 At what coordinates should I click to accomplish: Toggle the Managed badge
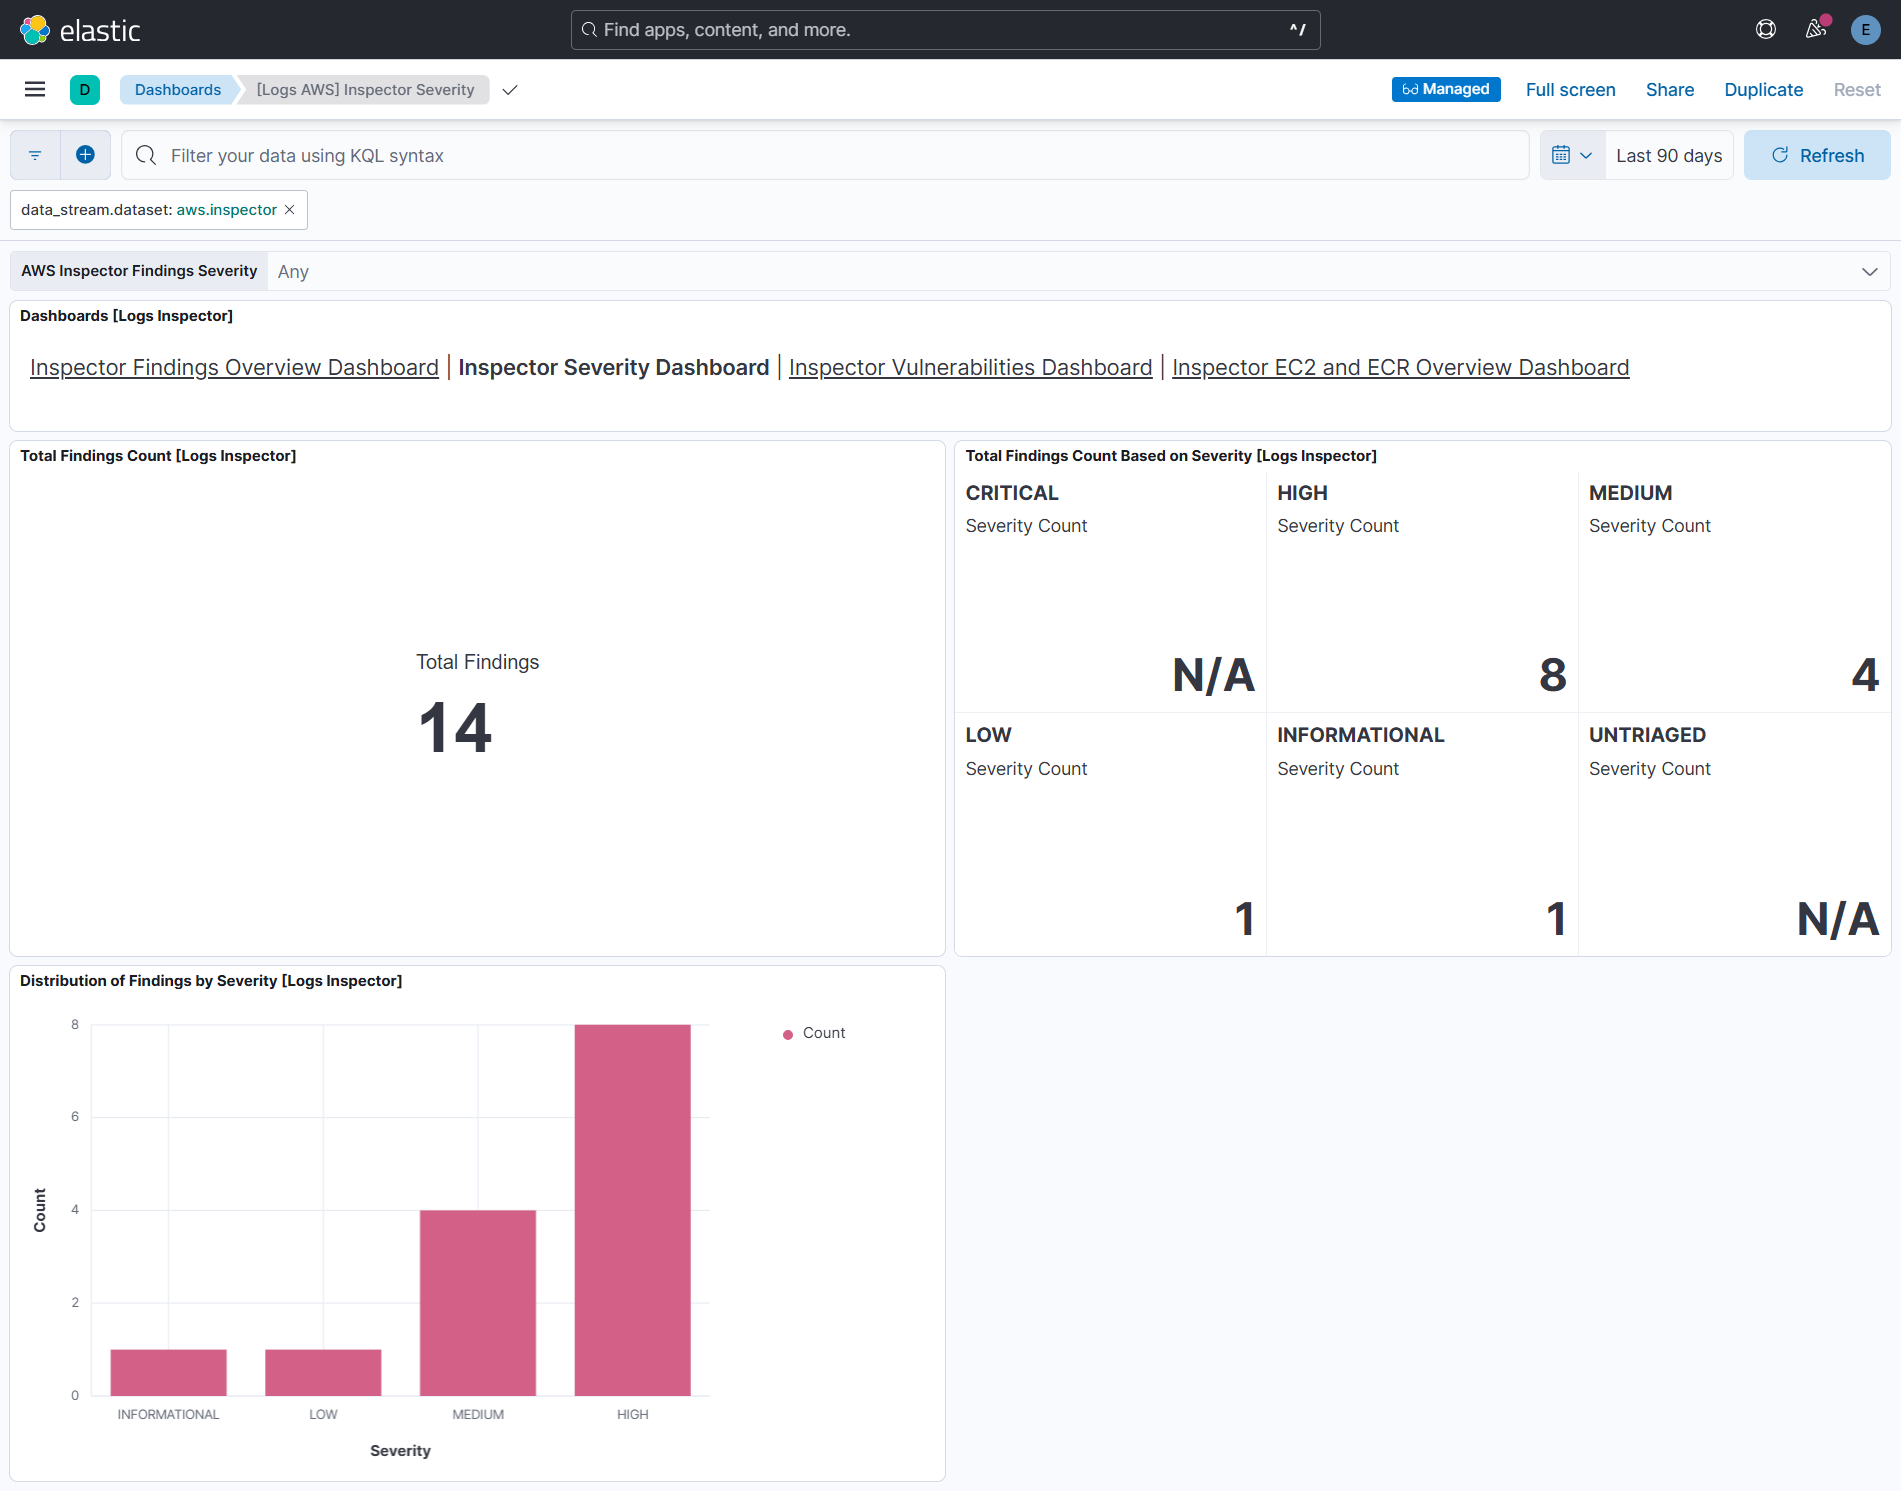click(1445, 89)
